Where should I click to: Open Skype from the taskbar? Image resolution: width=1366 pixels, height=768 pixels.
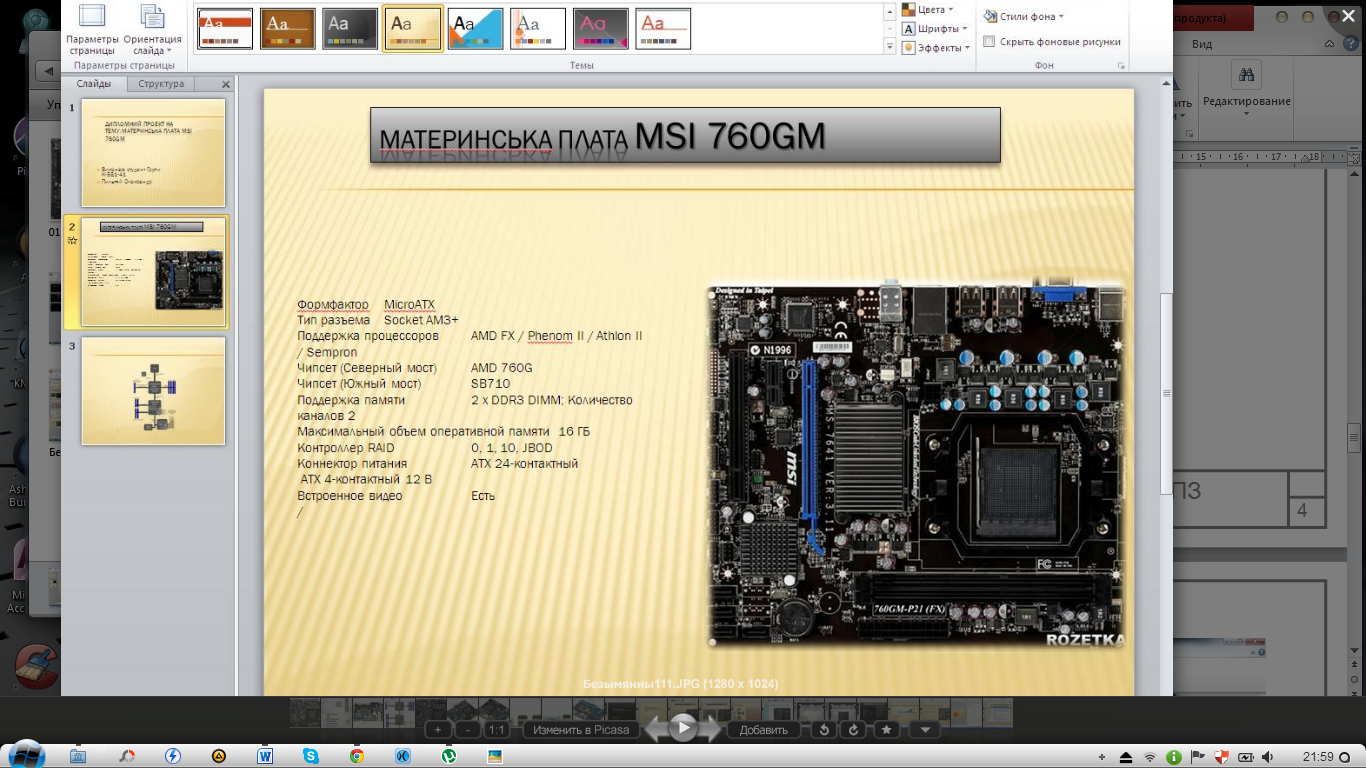tap(311, 756)
